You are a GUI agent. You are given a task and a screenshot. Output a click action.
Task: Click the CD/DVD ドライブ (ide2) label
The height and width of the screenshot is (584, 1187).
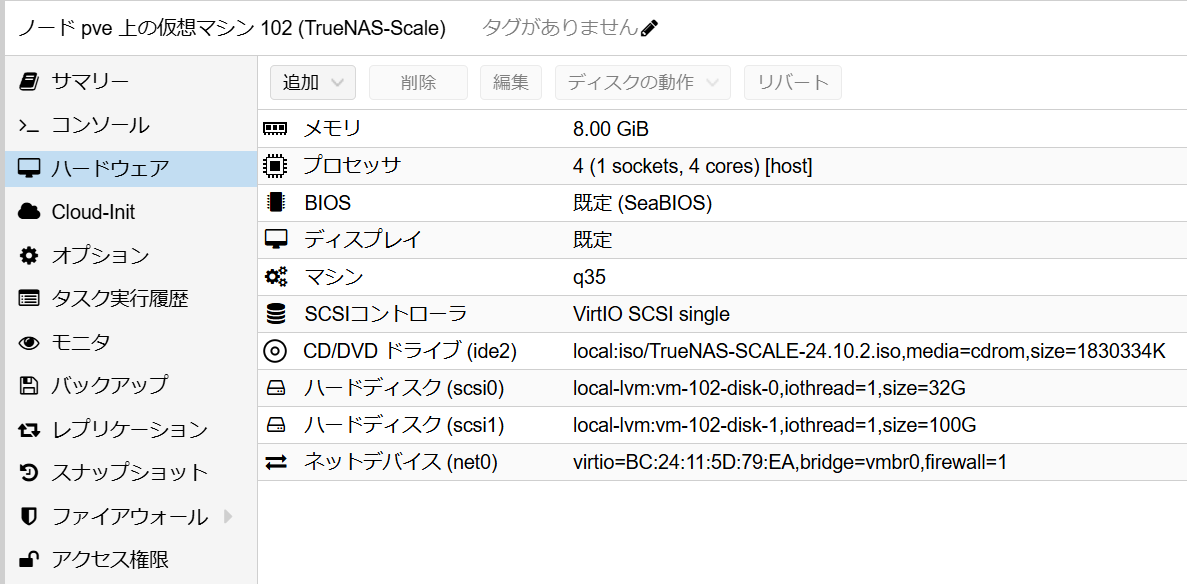pyautogui.click(x=410, y=351)
